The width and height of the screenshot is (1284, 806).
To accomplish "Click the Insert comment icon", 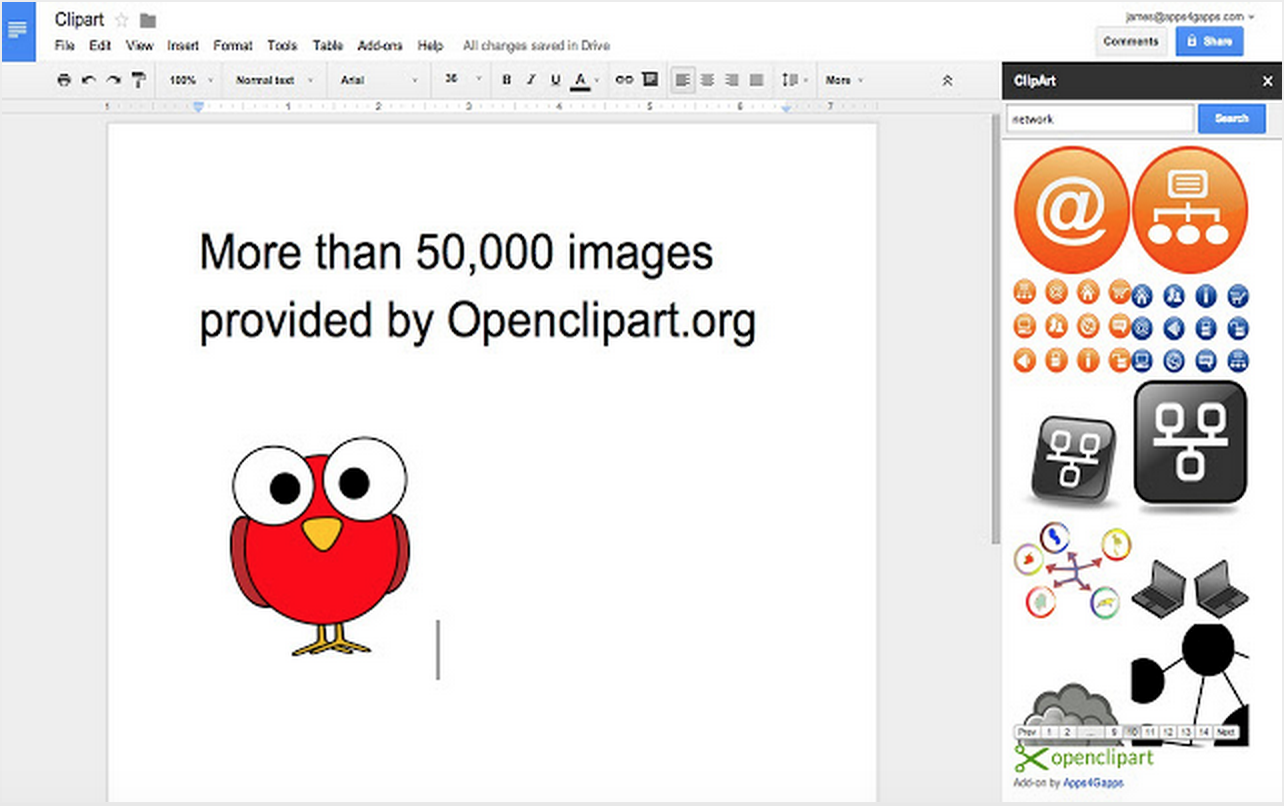I will tap(650, 80).
